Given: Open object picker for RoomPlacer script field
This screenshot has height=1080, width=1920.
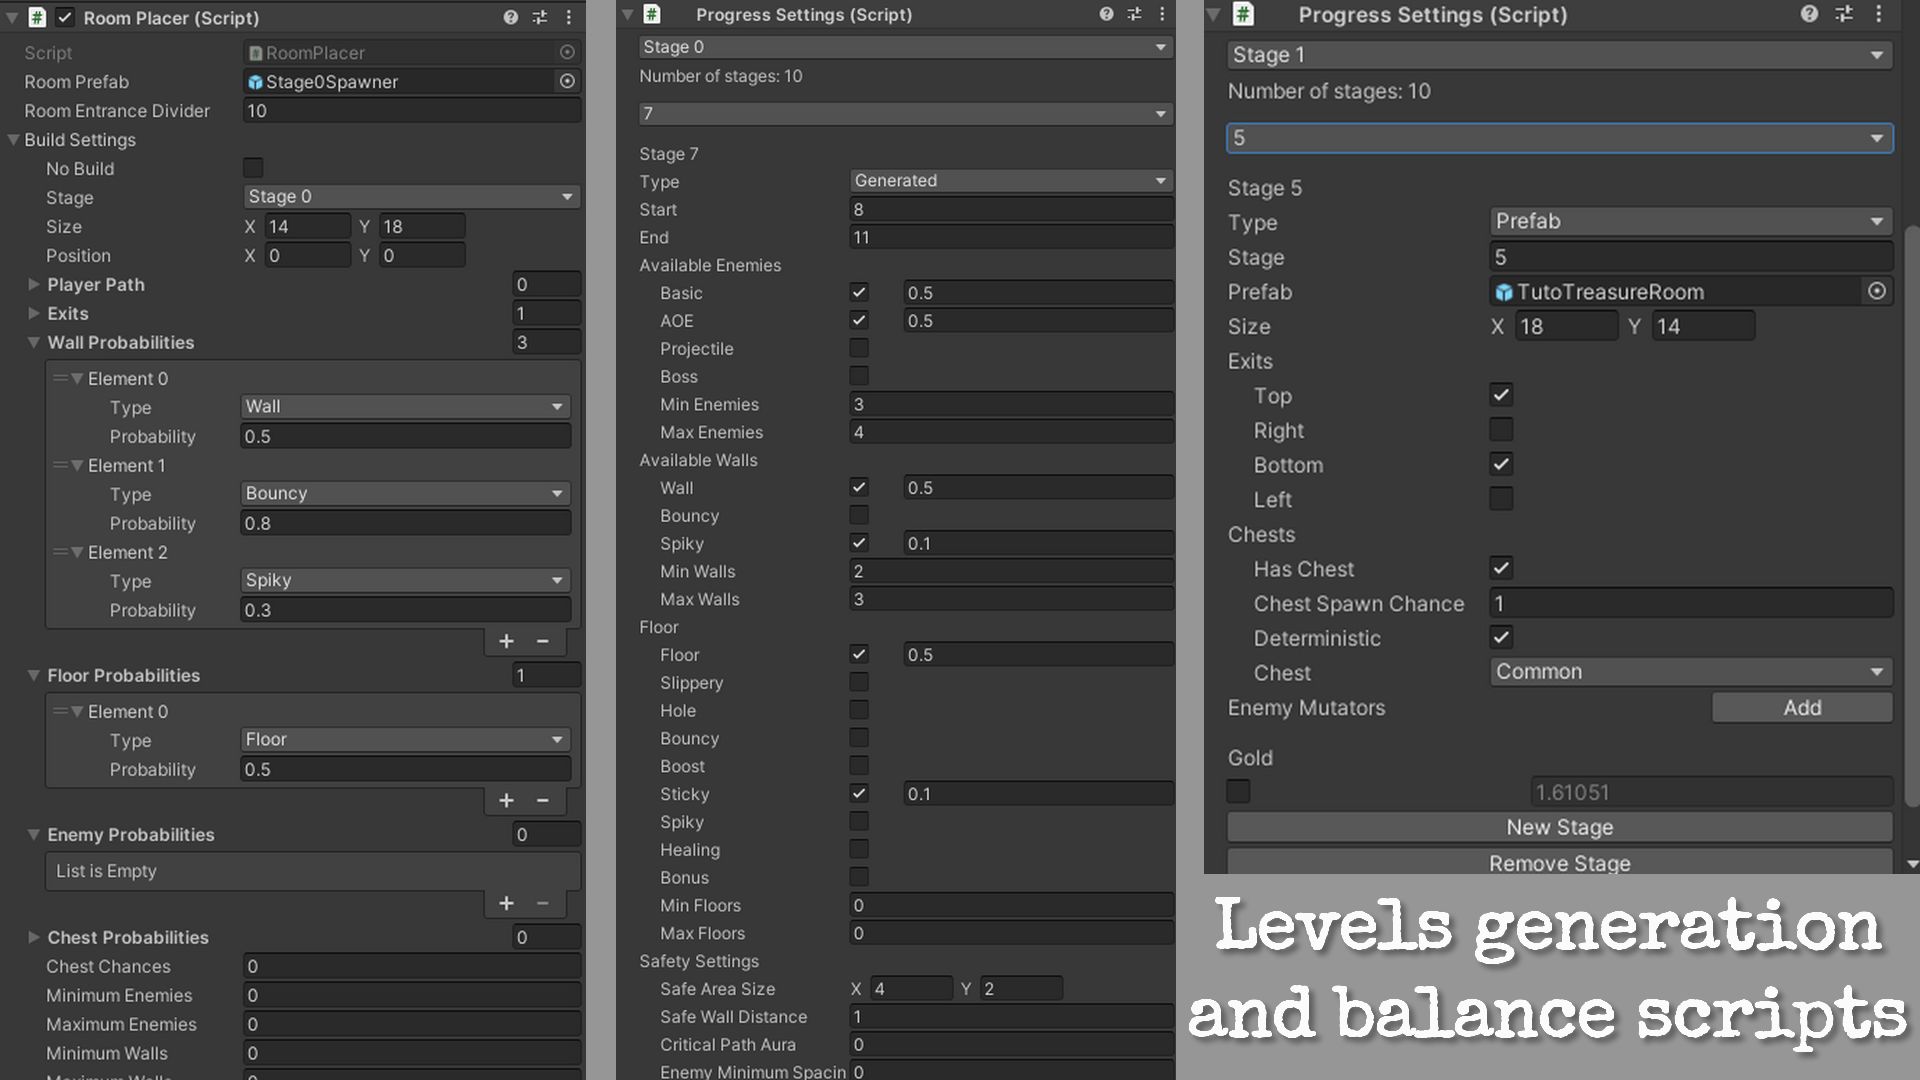Looking at the screenshot, I should [567, 52].
